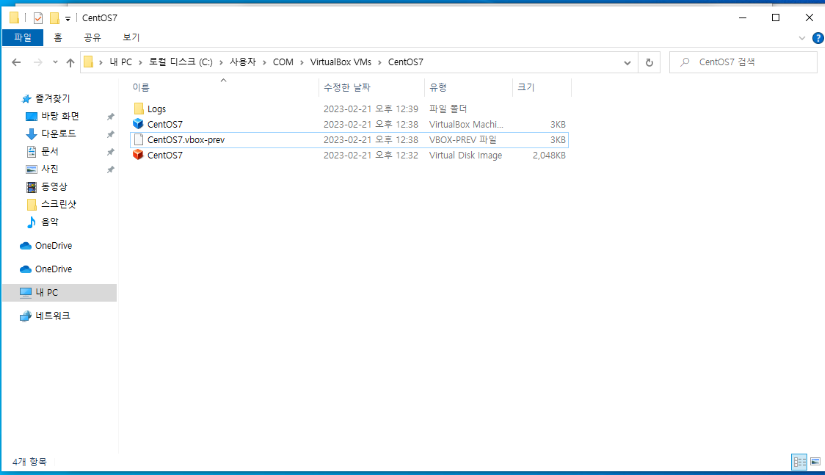Select the Logs folder icon
The image size is (825, 475).
pos(138,109)
